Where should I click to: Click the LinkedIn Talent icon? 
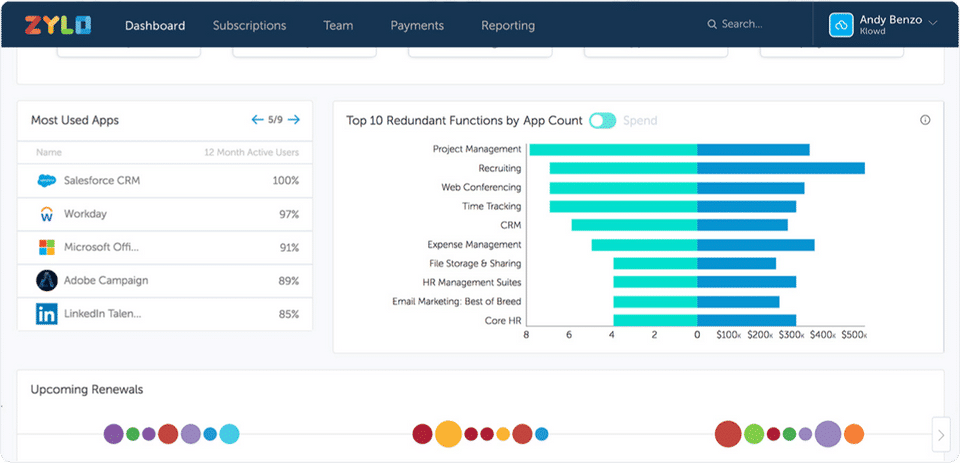coord(46,314)
